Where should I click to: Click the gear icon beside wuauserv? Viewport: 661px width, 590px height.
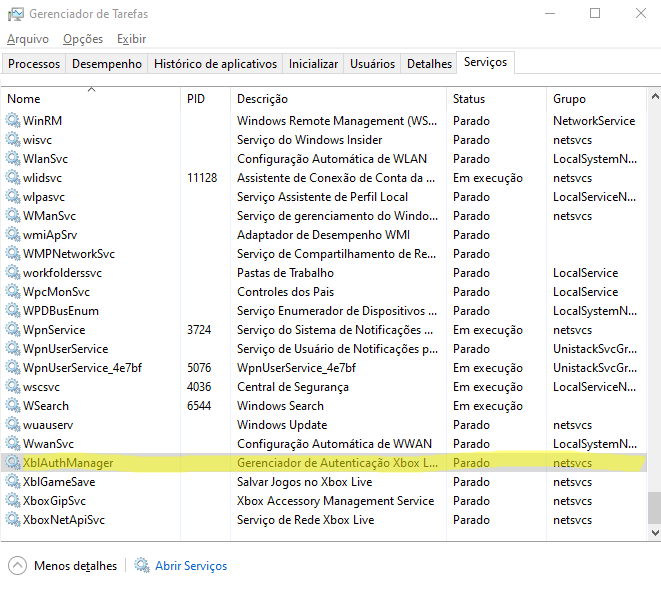13,424
